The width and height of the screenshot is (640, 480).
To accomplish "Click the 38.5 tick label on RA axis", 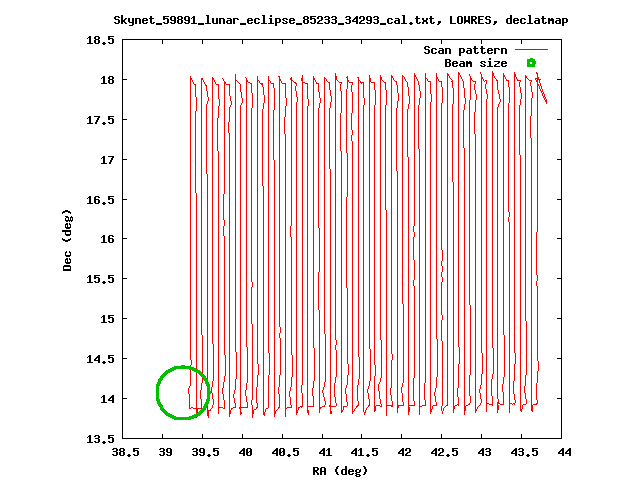I will click(x=125, y=452).
